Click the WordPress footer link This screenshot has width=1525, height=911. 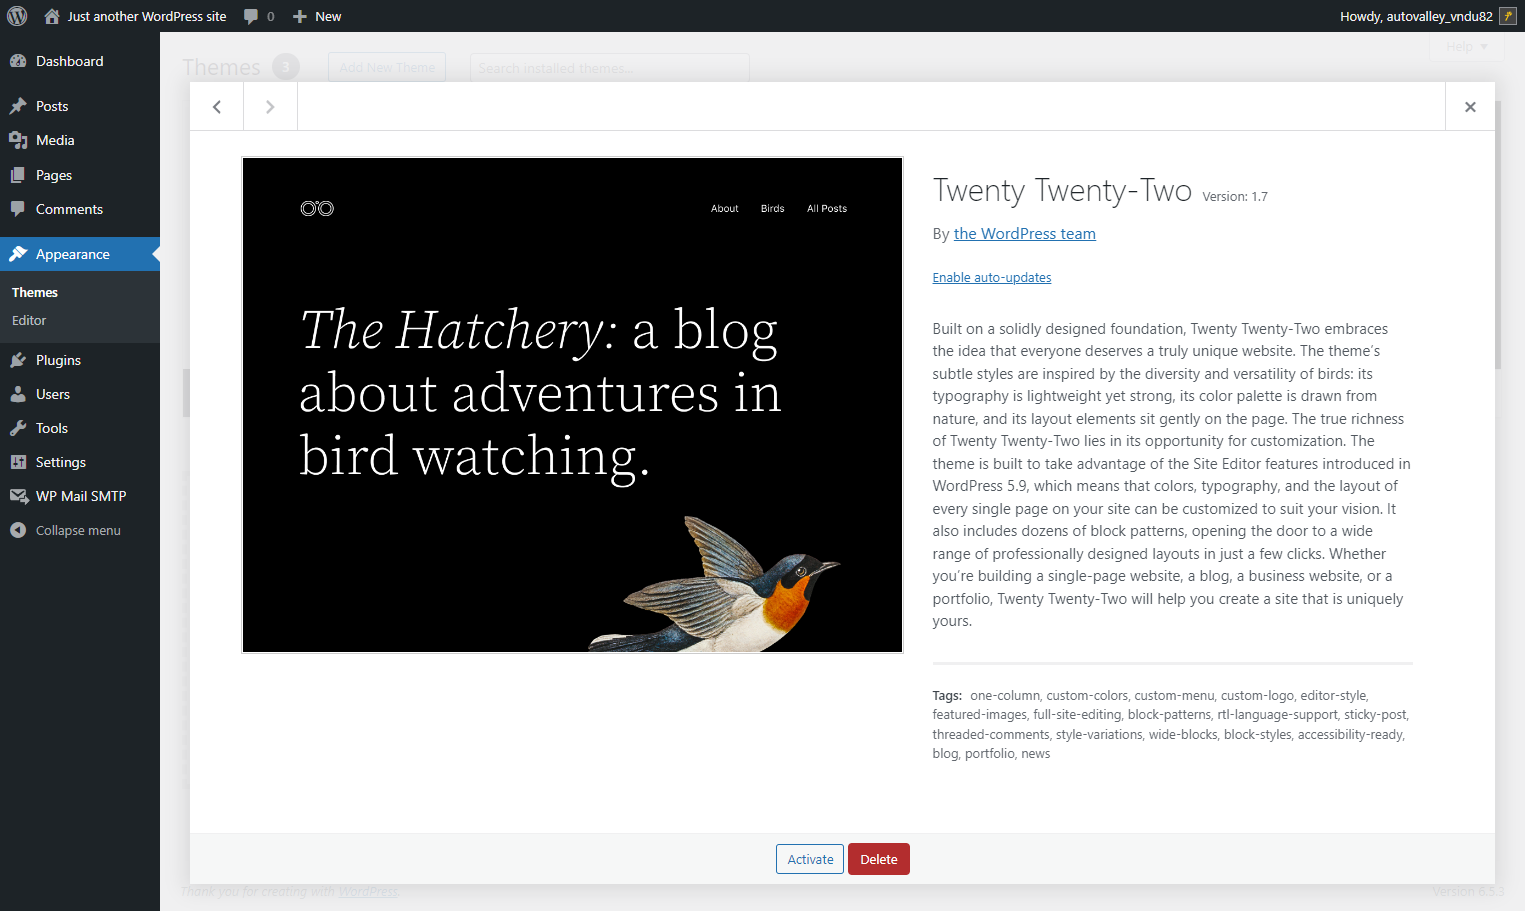coord(368,891)
